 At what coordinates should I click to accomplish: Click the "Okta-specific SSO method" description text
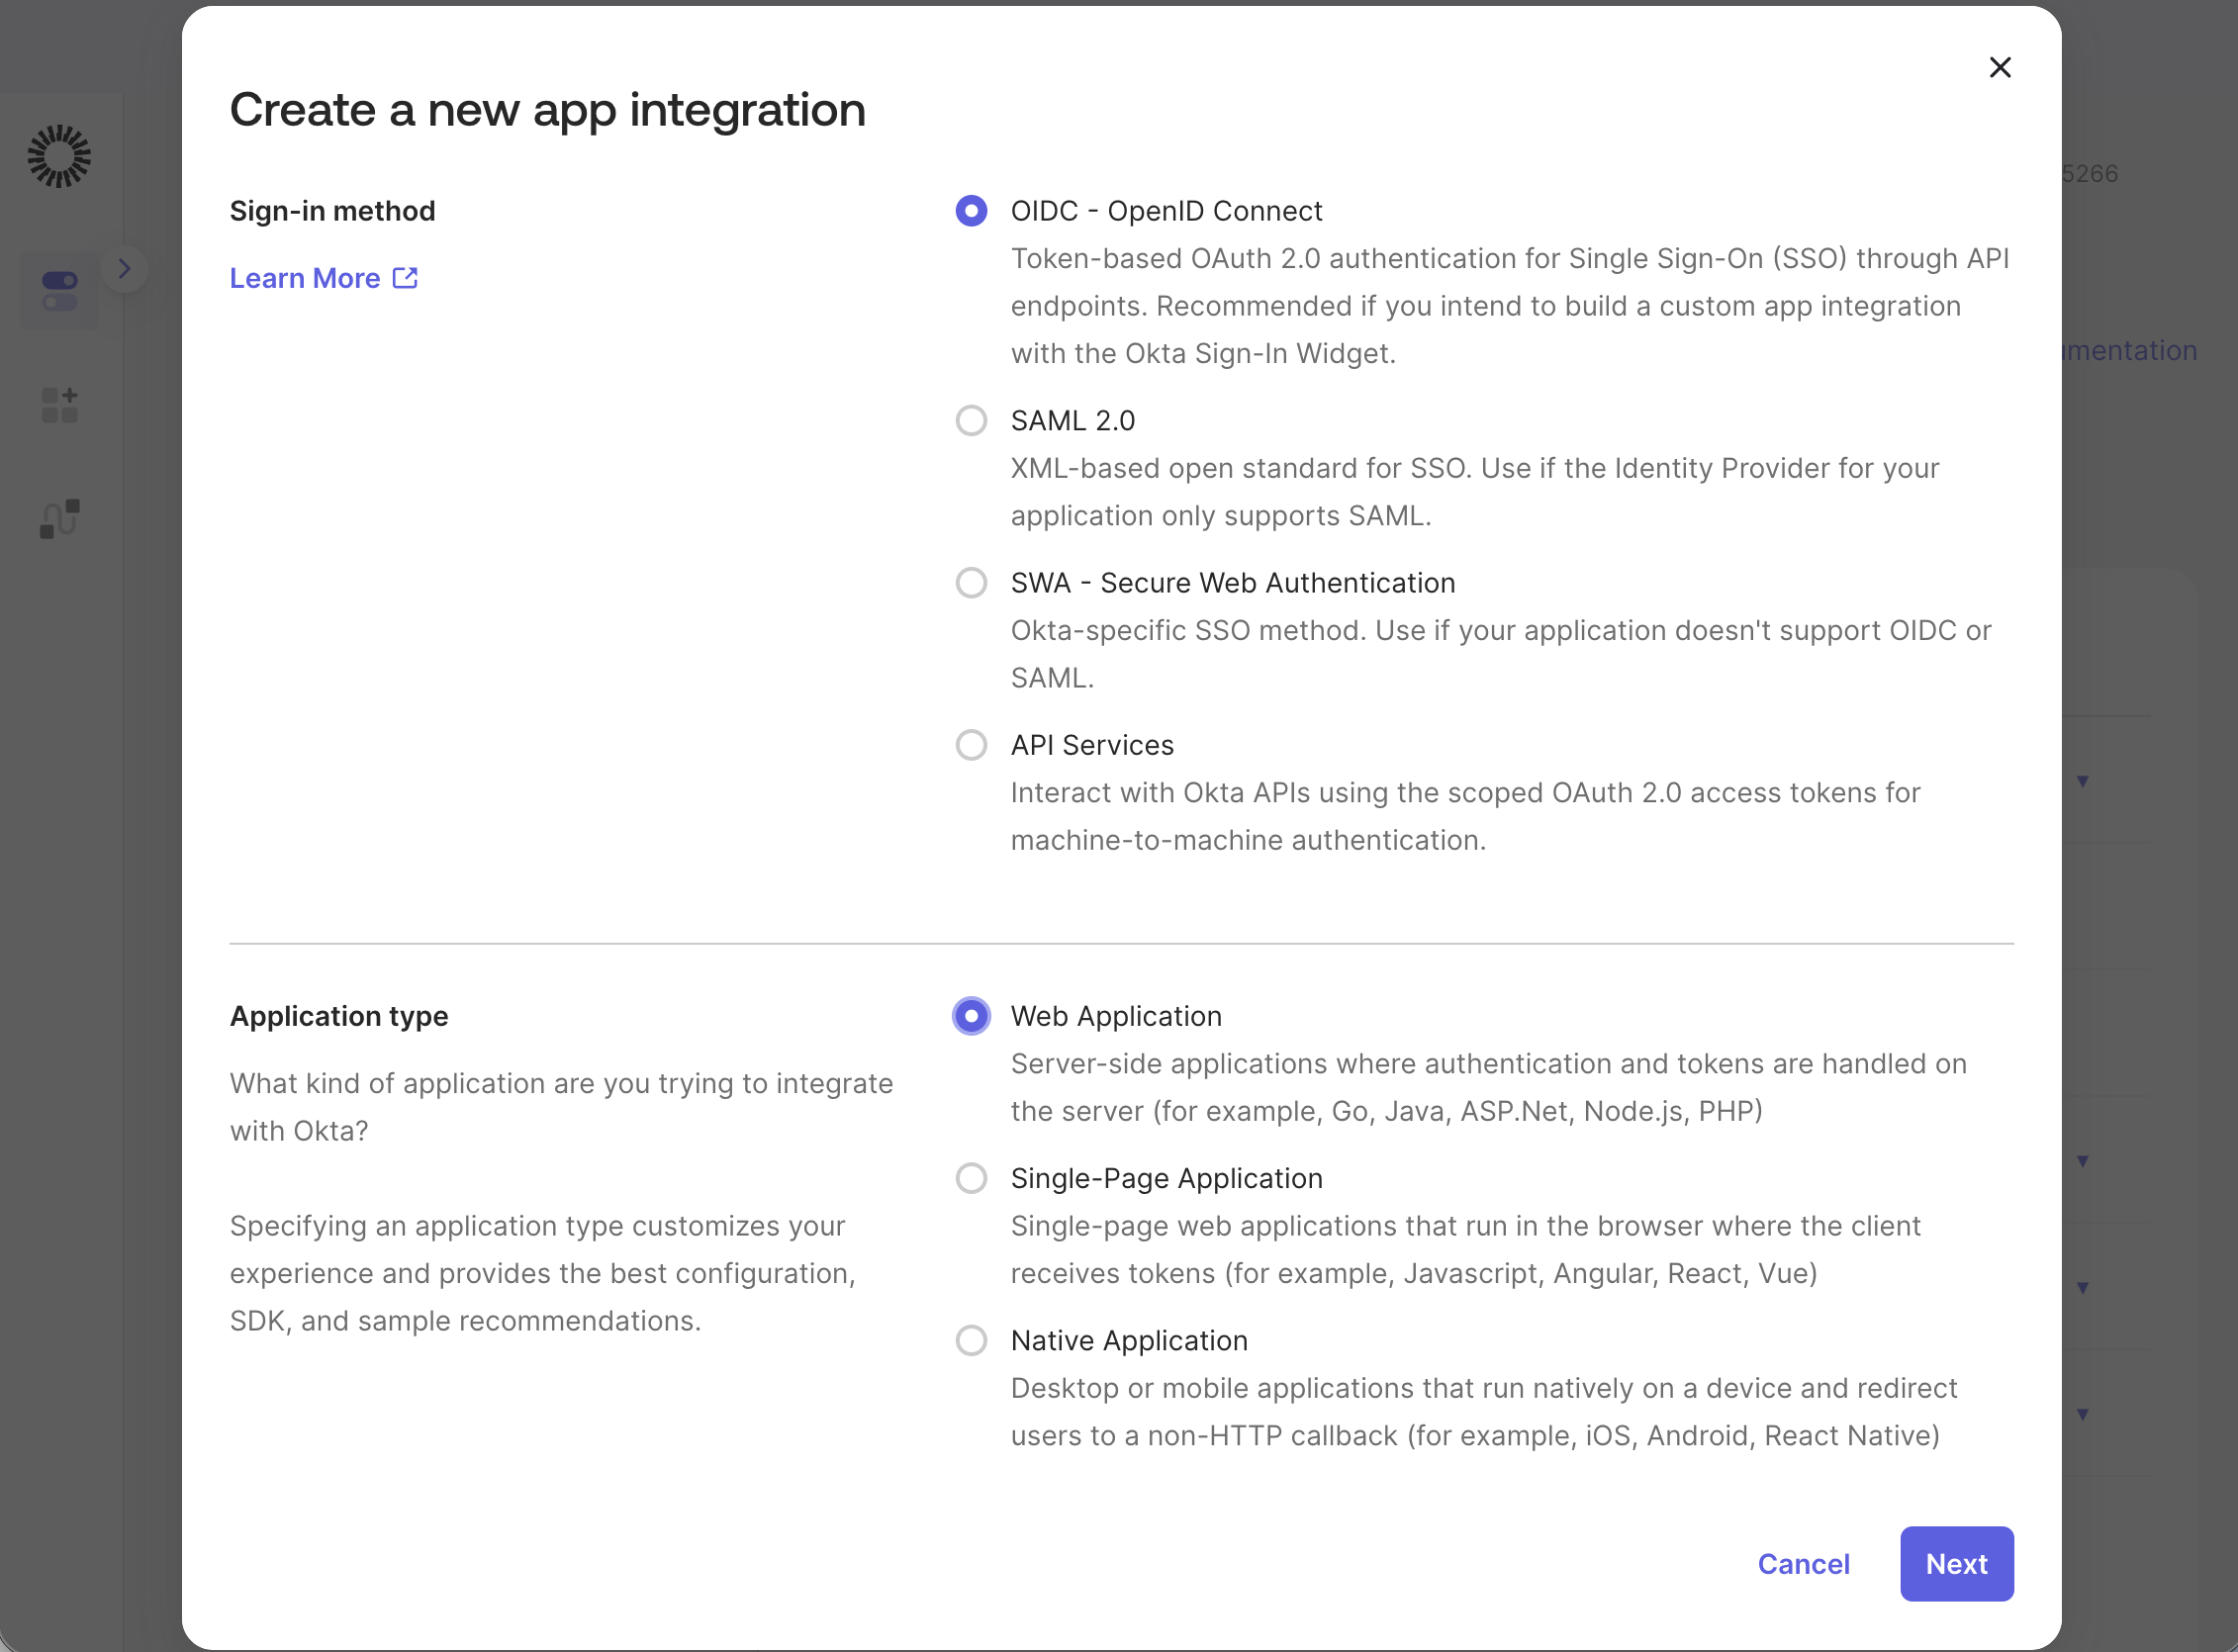[1501, 654]
